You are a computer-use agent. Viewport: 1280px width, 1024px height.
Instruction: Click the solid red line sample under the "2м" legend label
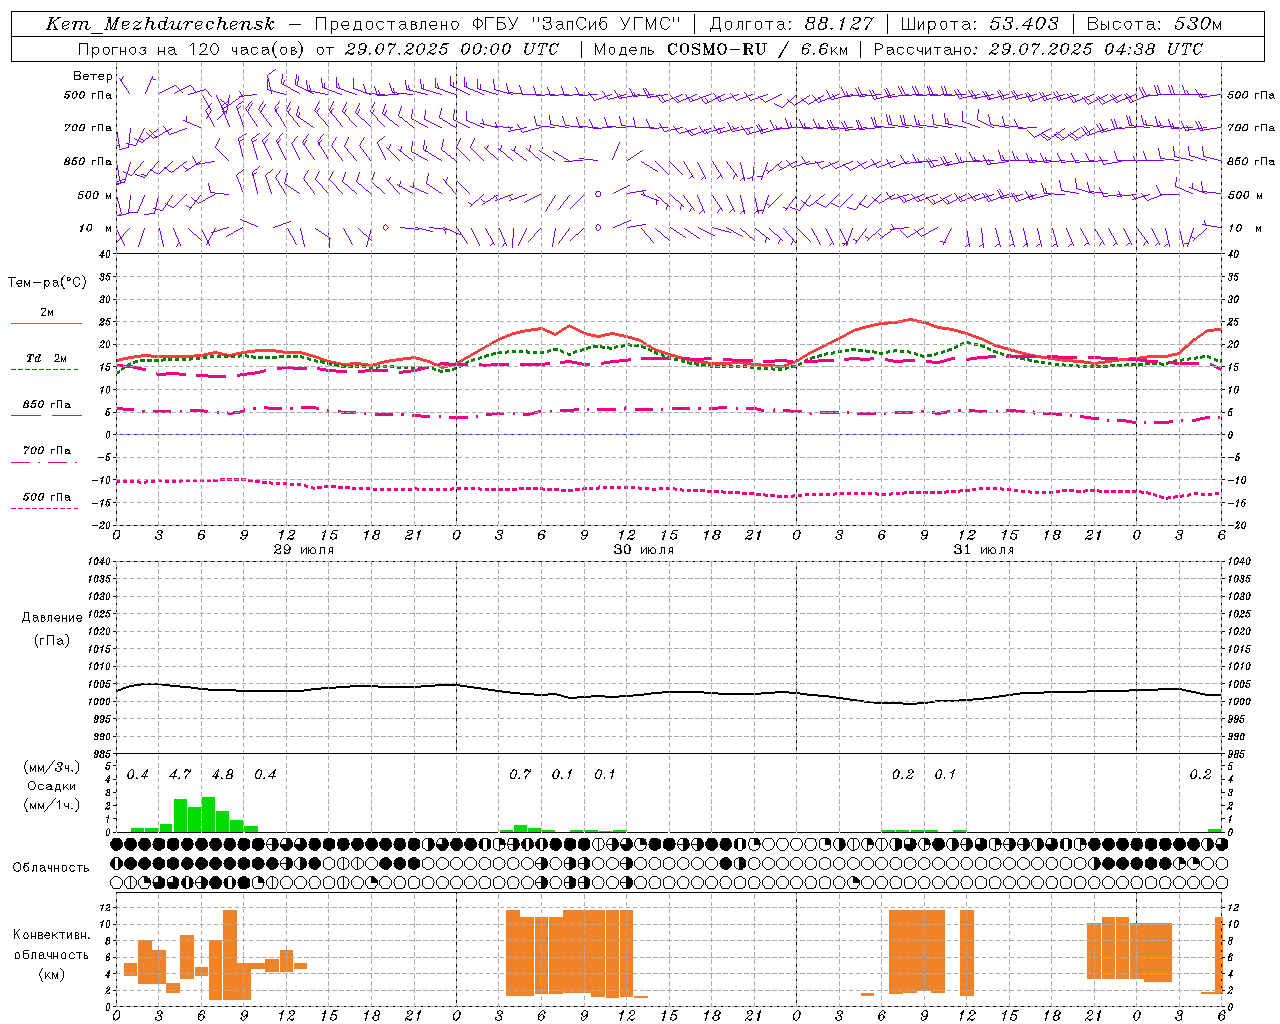point(46,324)
